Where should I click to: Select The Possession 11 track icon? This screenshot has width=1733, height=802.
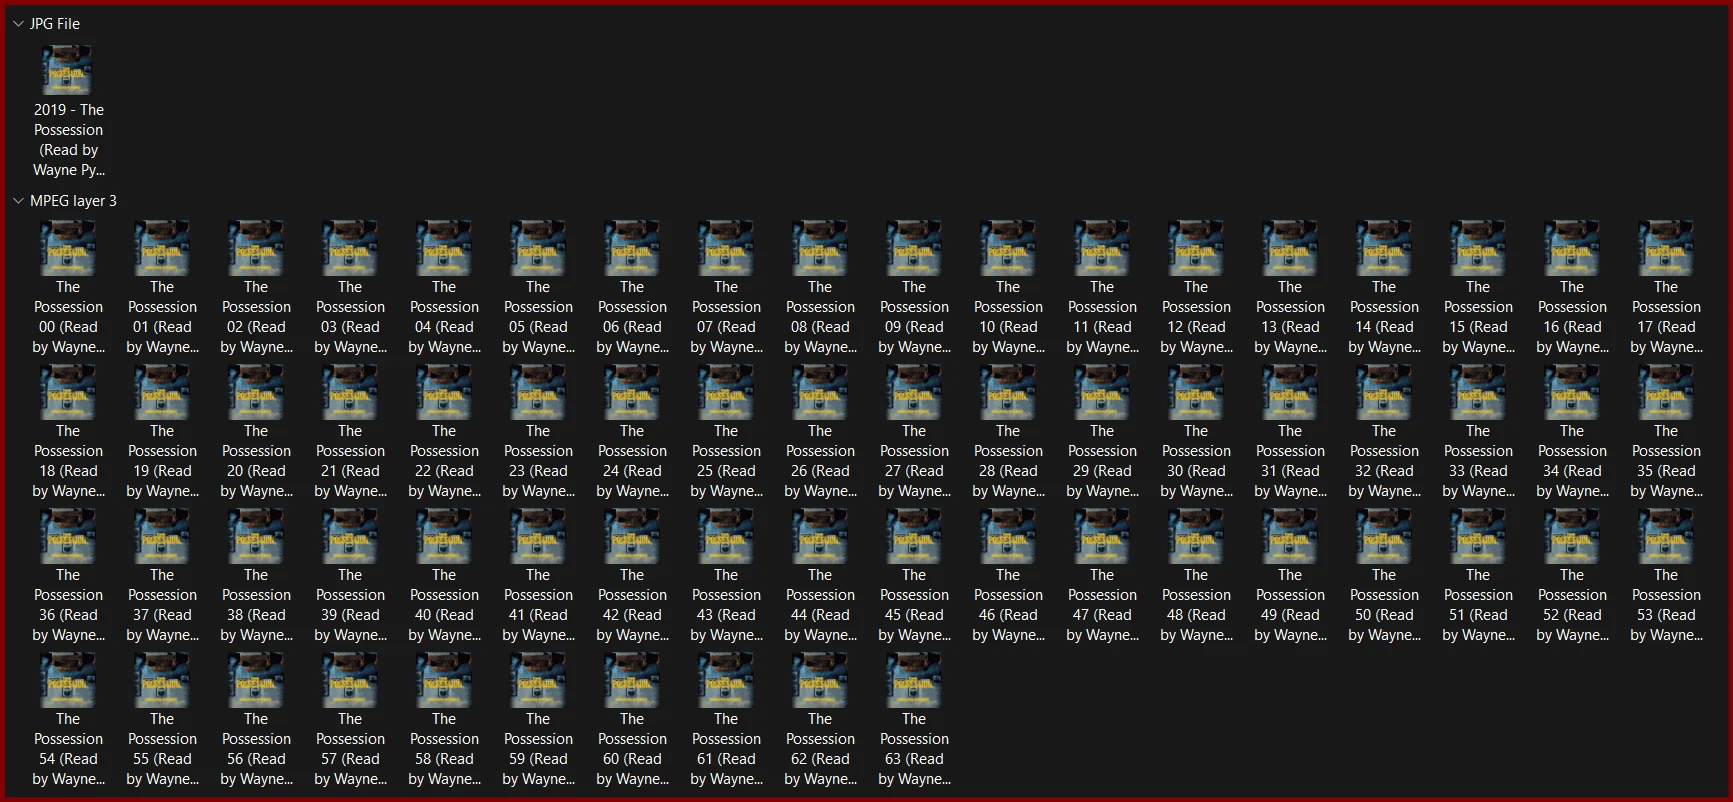(1102, 248)
